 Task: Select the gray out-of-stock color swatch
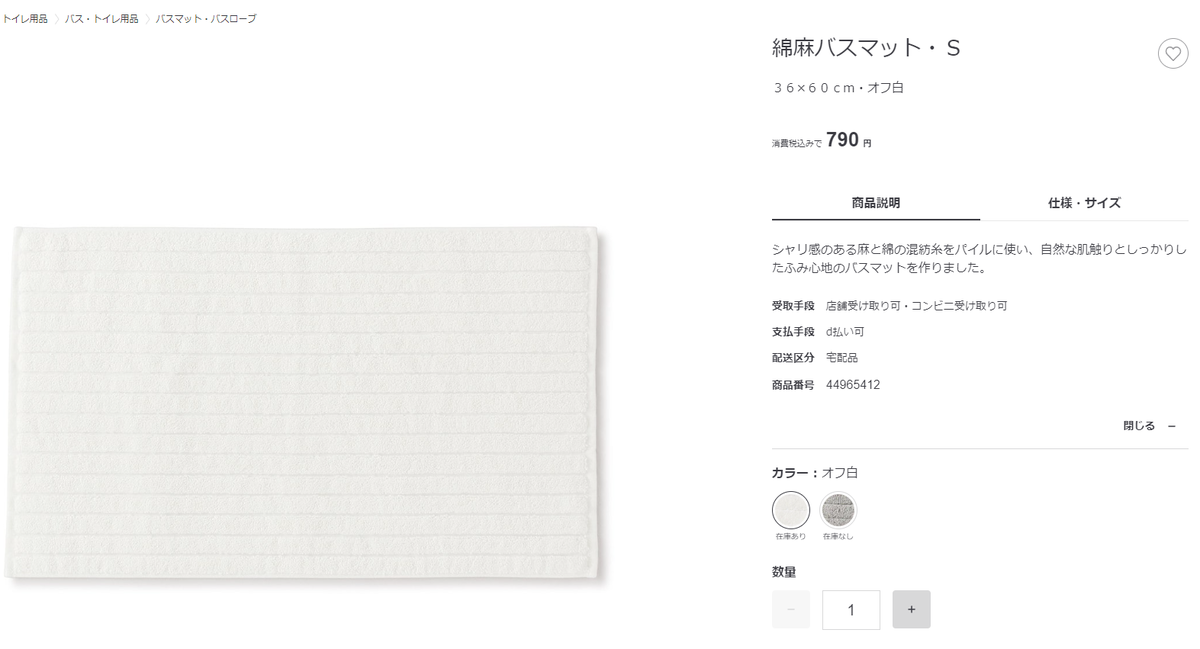pos(838,510)
